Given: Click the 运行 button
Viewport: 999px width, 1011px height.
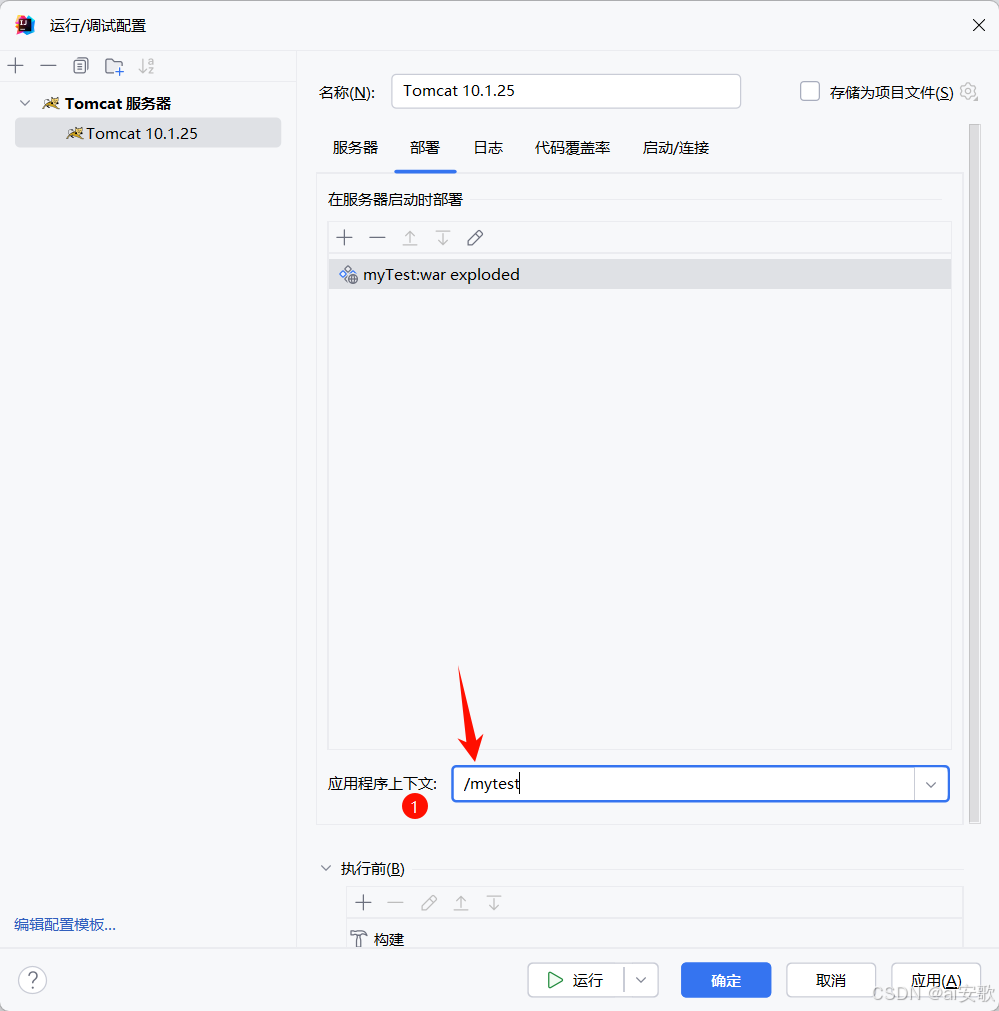Looking at the screenshot, I should 576,980.
